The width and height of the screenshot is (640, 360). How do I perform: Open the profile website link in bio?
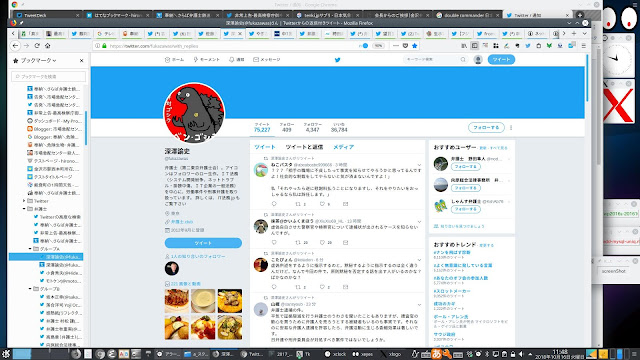coord(182,222)
